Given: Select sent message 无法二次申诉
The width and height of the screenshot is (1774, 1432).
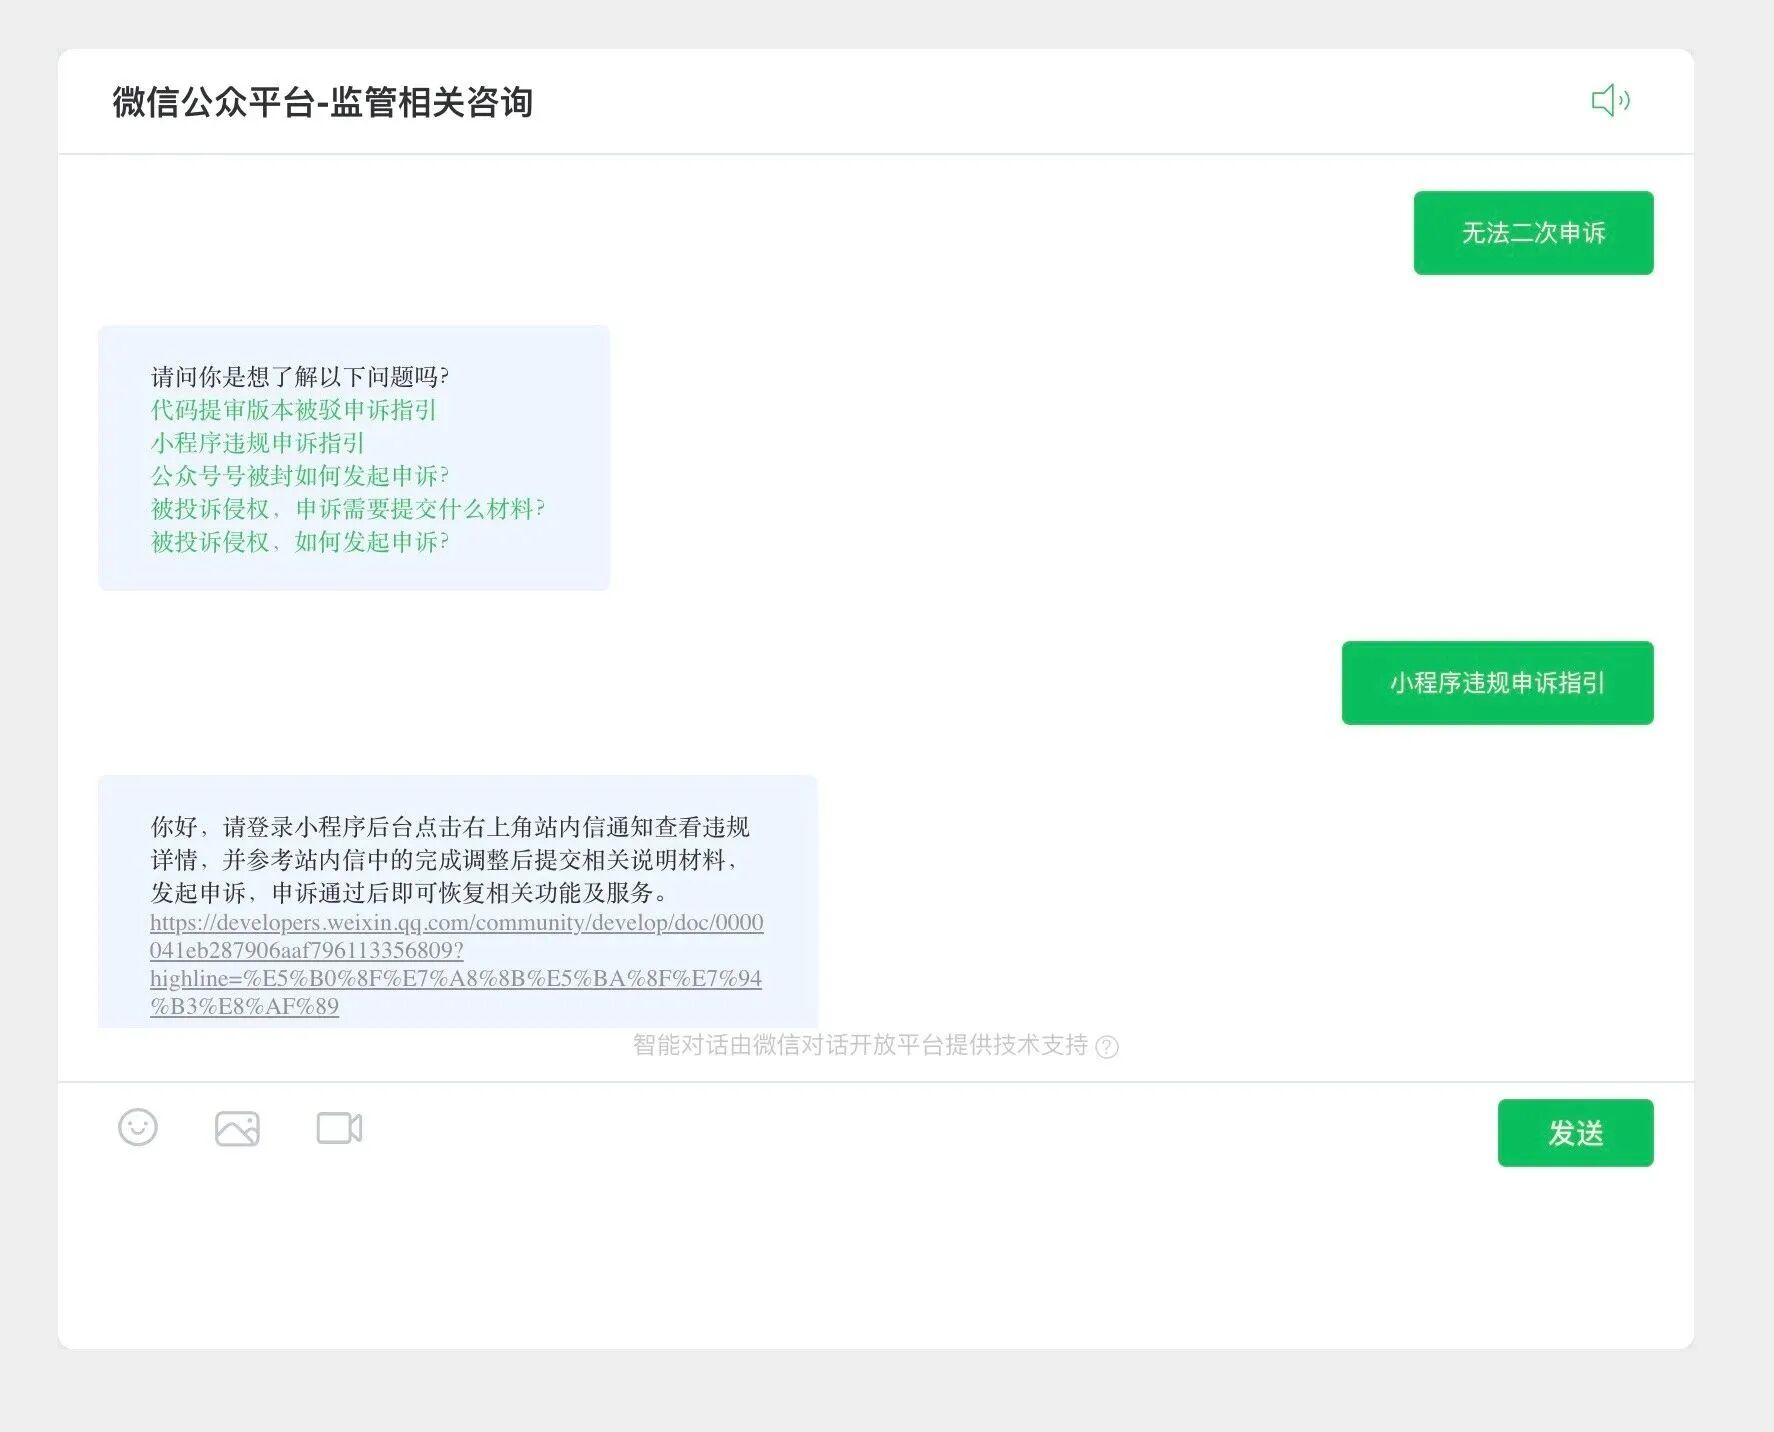Looking at the screenshot, I should click(x=1533, y=233).
